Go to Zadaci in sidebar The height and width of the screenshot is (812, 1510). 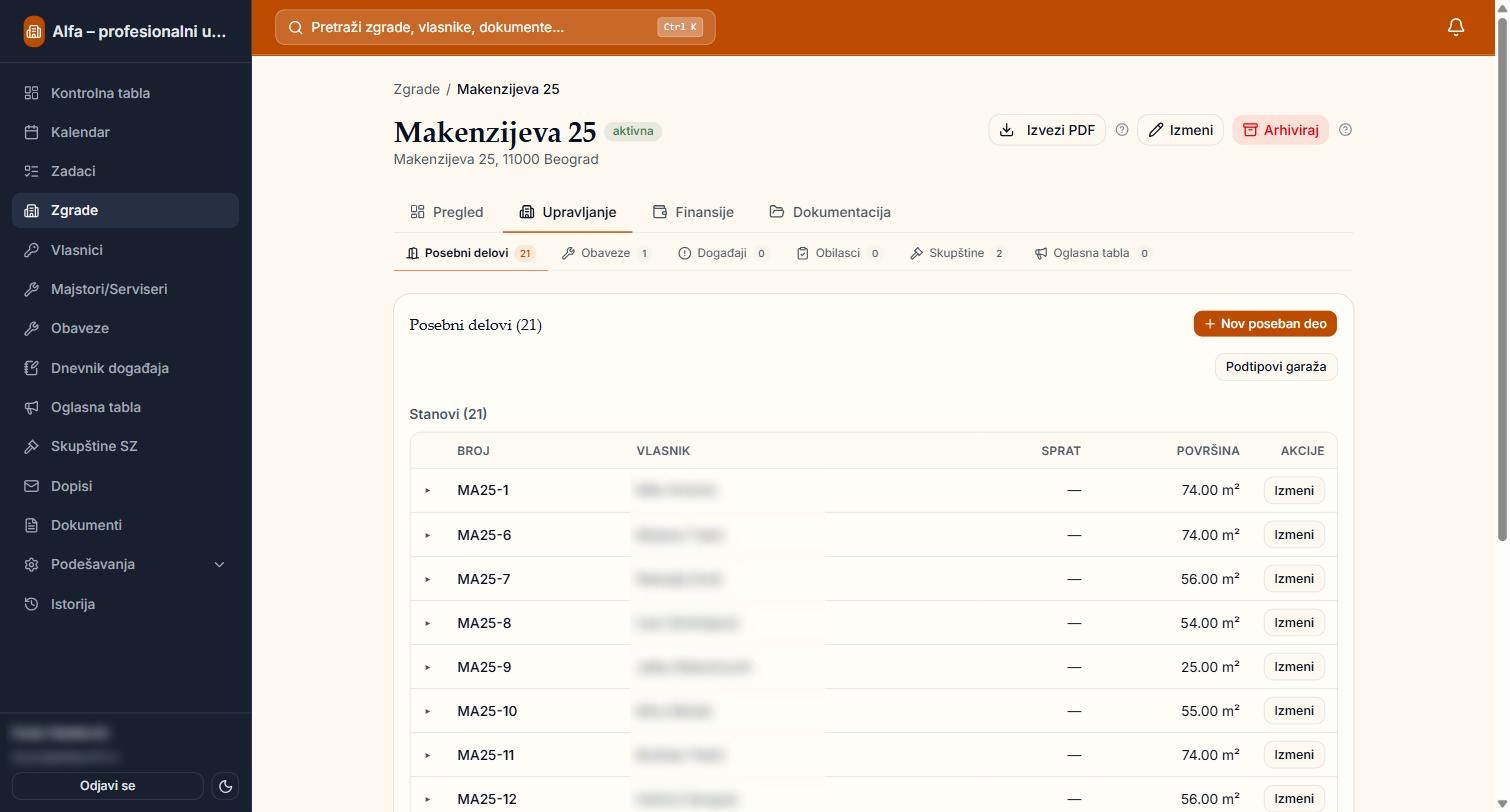125,171
